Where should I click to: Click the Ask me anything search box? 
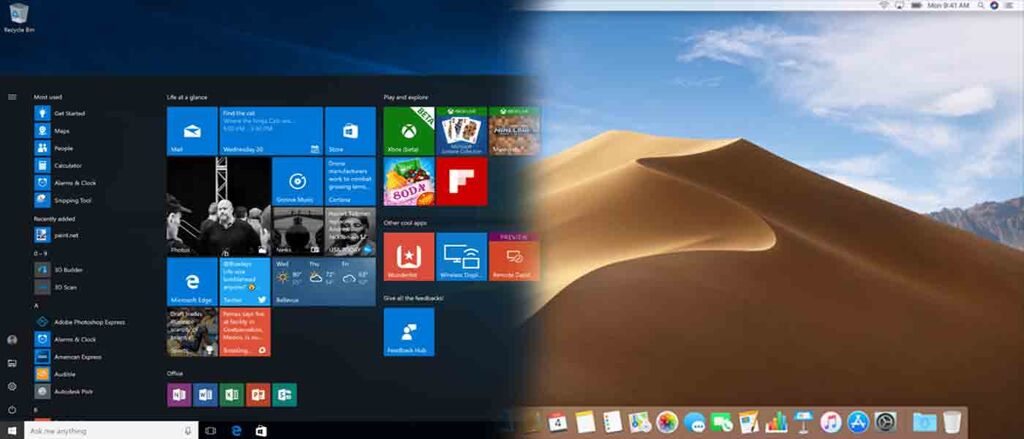pyautogui.click(x=111, y=431)
